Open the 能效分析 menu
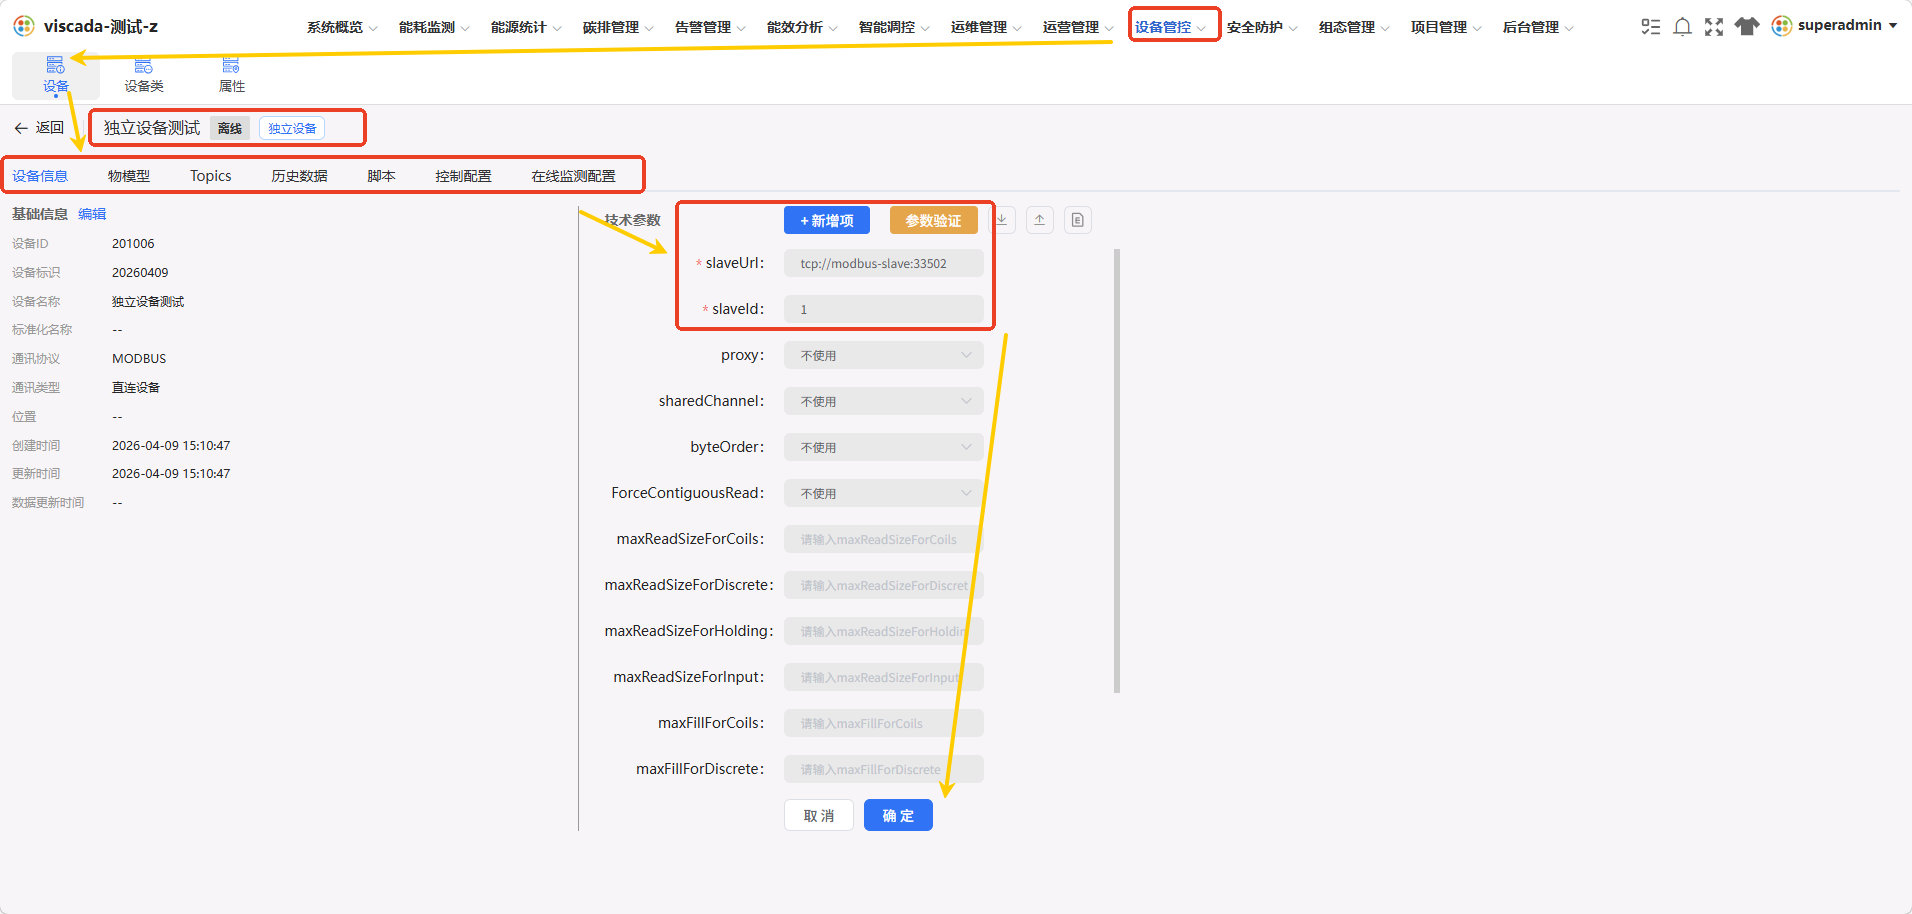Viewport: 1912px width, 914px height. (802, 27)
